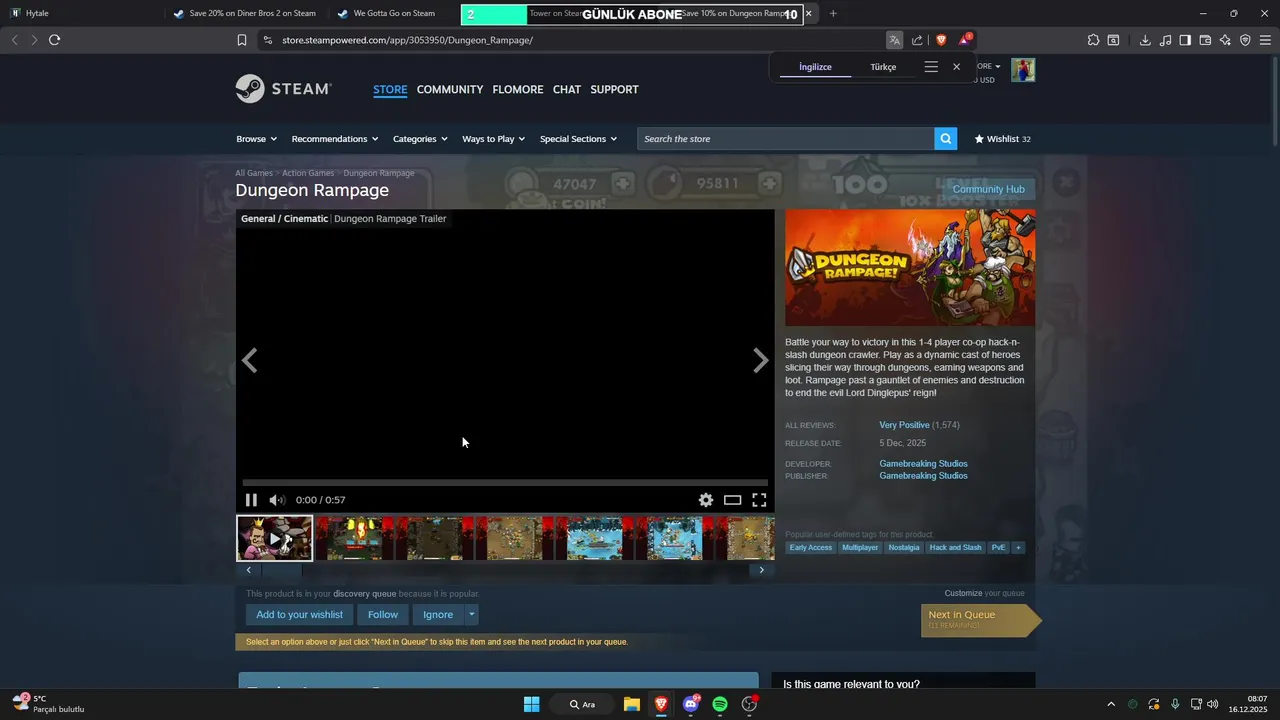Select Türkçe in translate popup
This screenshot has height=720, width=1280.
pyautogui.click(x=883, y=67)
